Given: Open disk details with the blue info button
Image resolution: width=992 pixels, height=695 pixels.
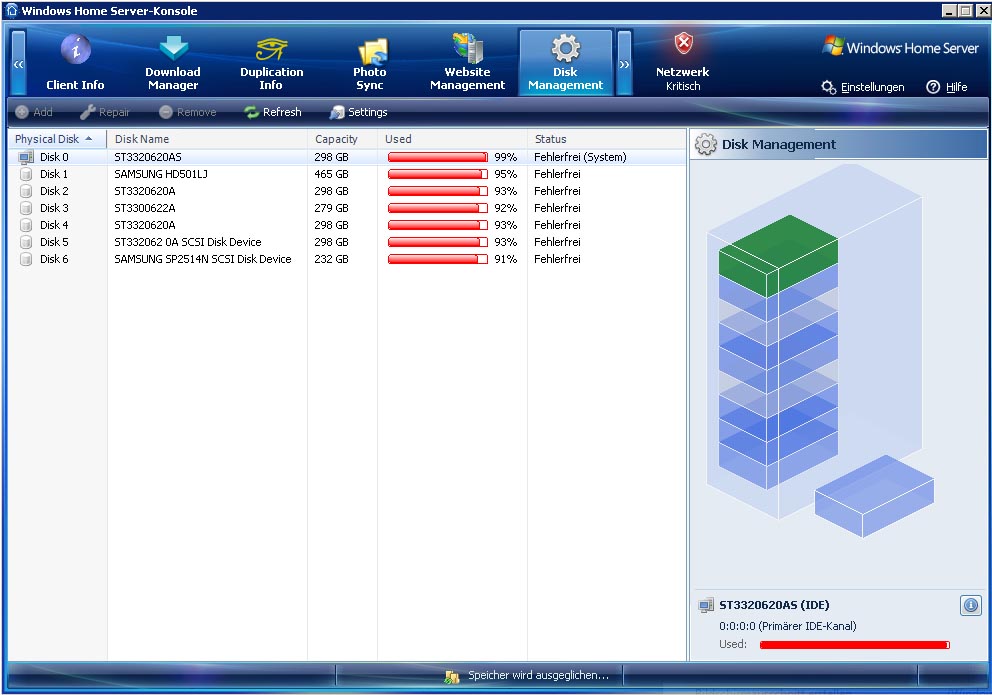Looking at the screenshot, I should coord(970,605).
